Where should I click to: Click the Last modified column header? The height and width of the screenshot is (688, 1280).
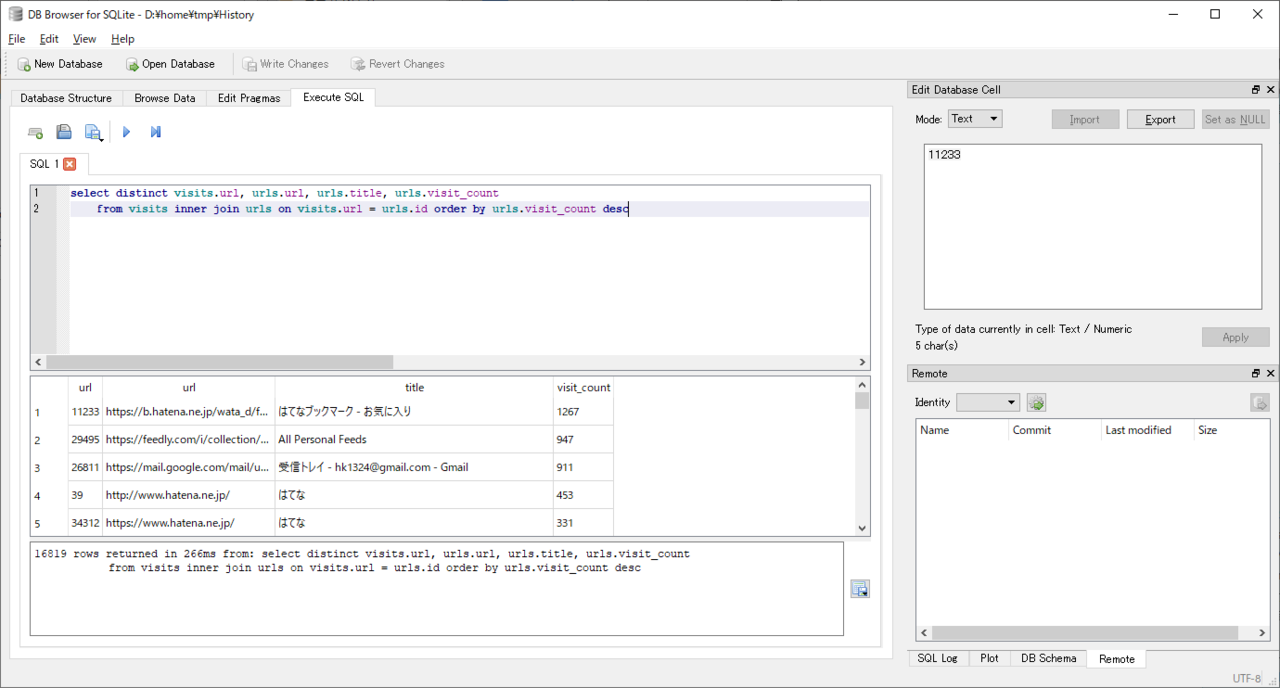[x=1147, y=430]
